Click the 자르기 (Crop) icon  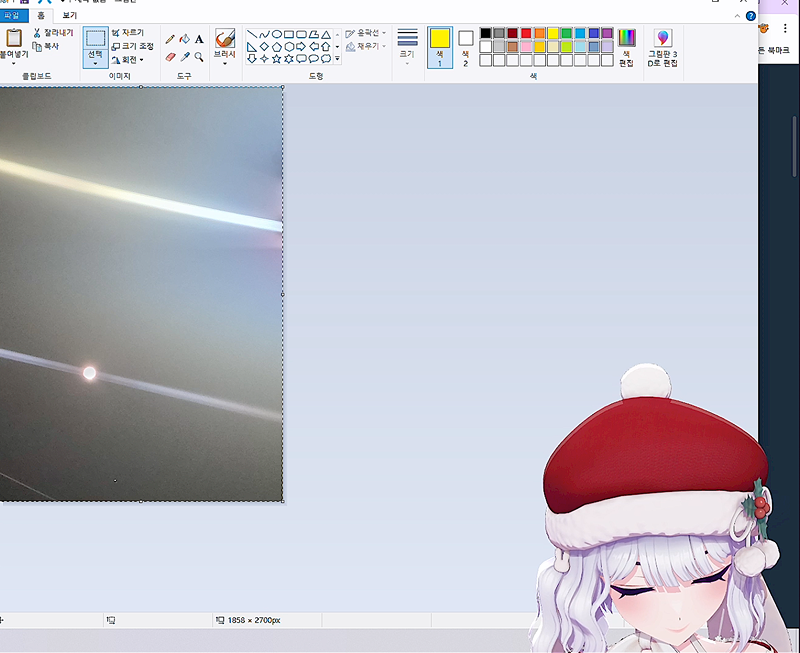pyautogui.click(x=117, y=33)
